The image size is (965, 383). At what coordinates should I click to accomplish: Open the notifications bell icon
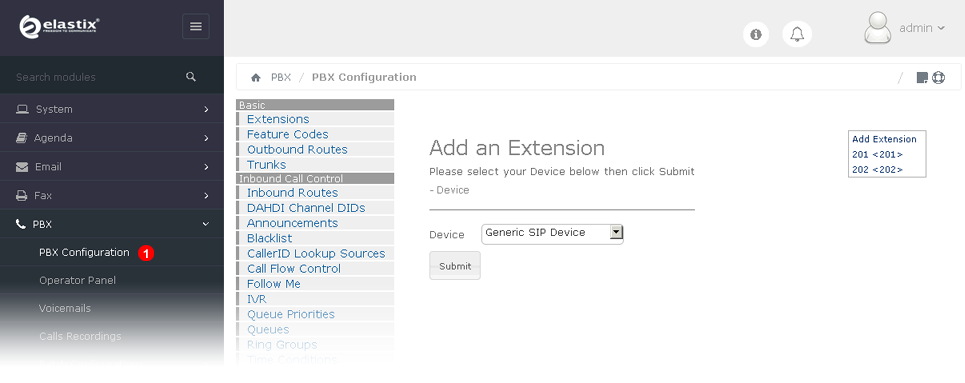click(x=797, y=34)
